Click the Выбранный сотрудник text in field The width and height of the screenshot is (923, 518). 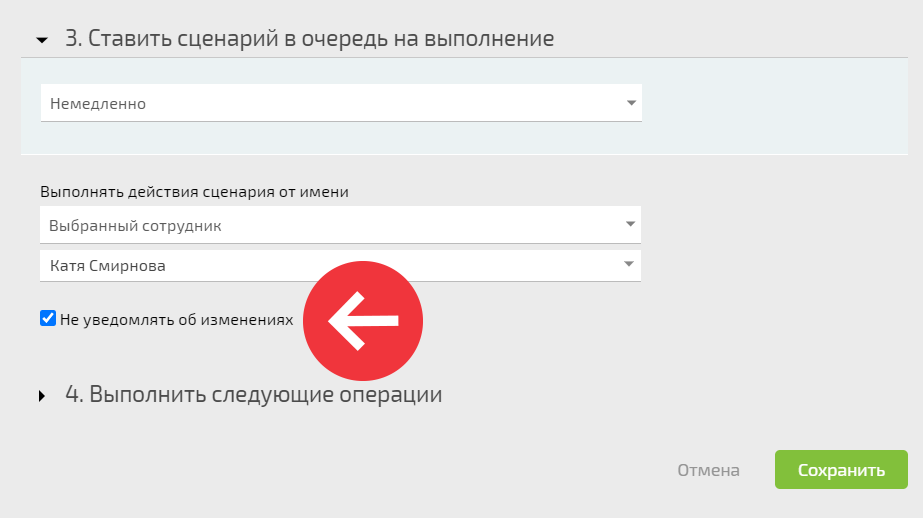pos(135,226)
